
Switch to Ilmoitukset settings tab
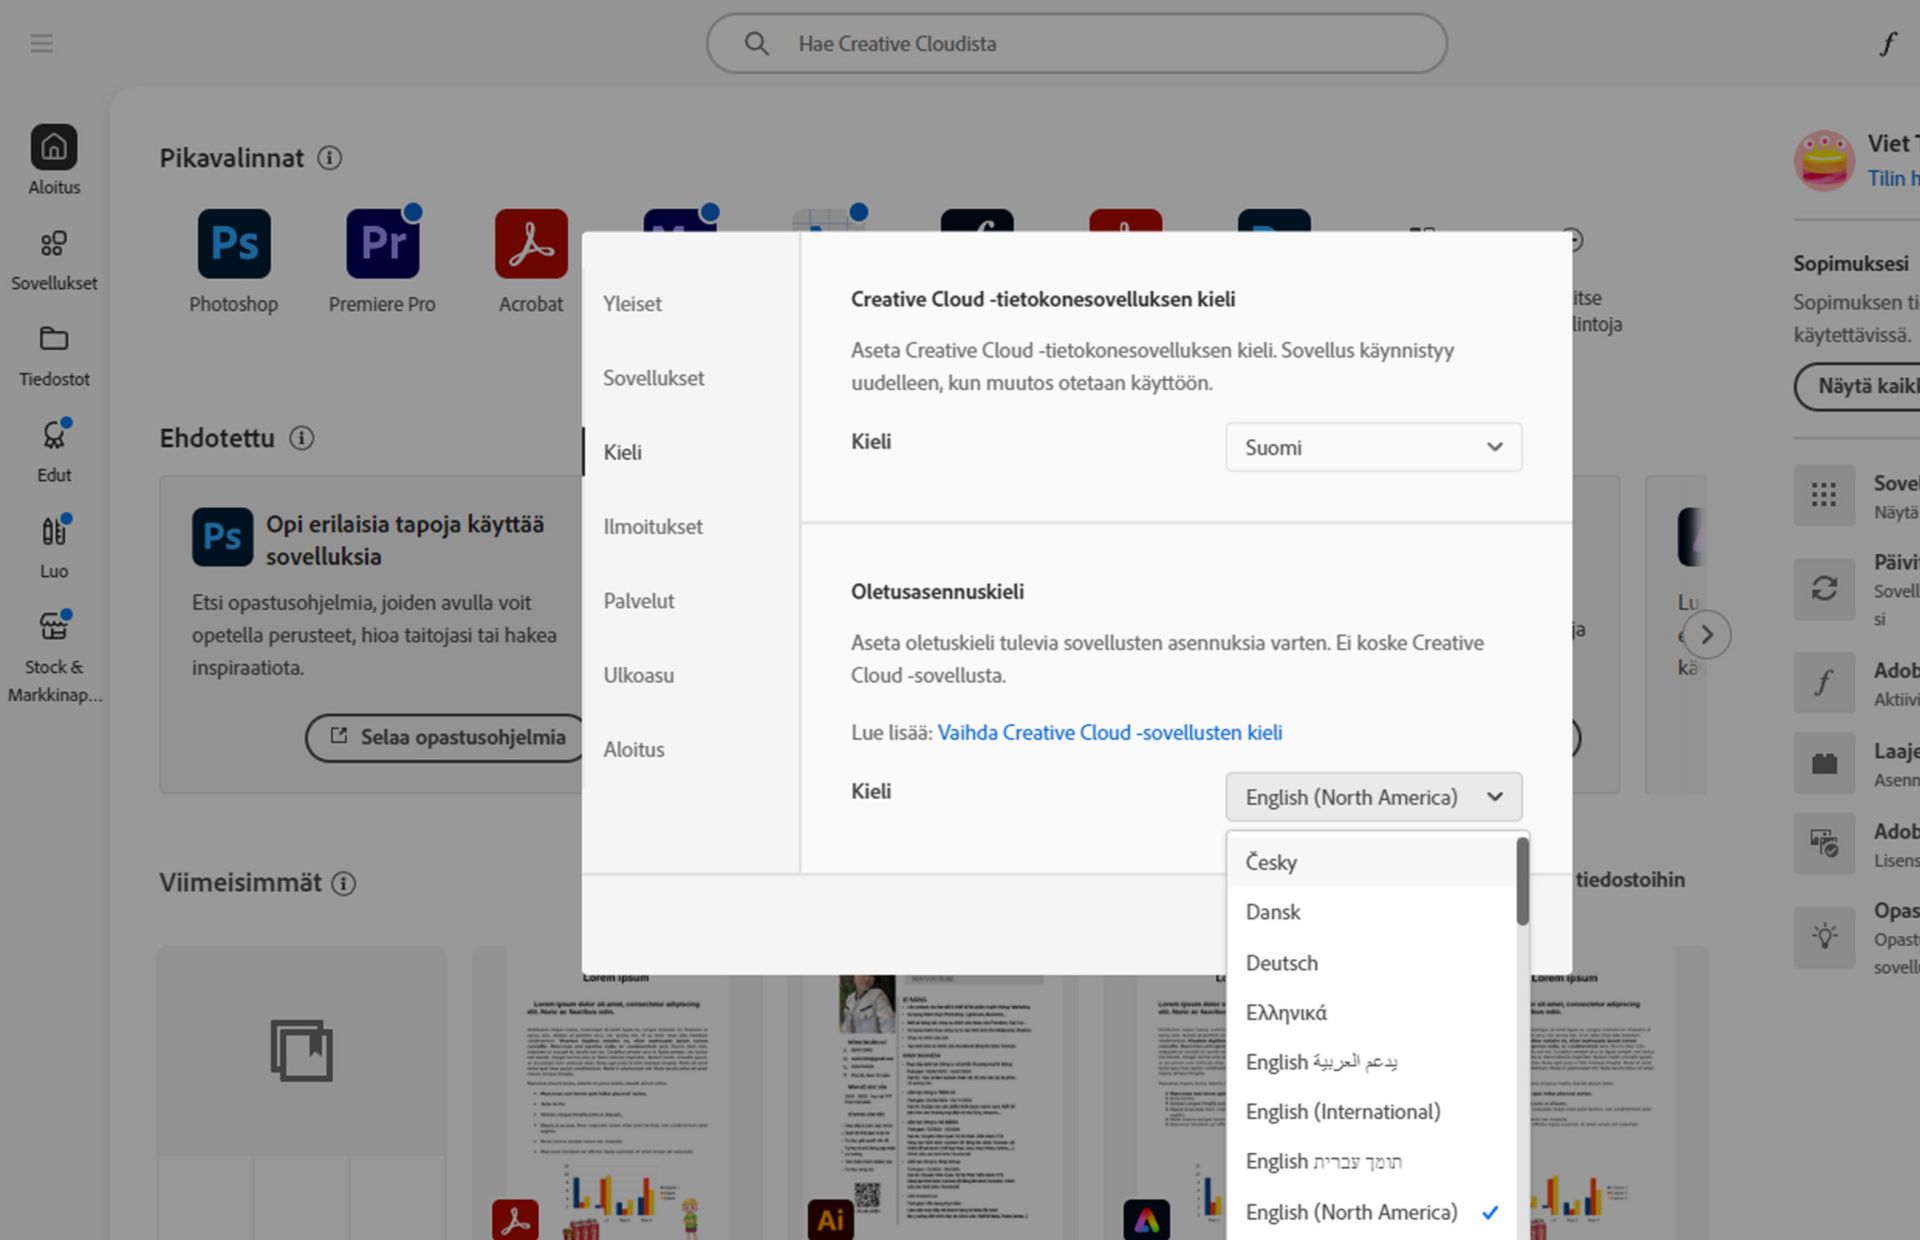tap(653, 526)
